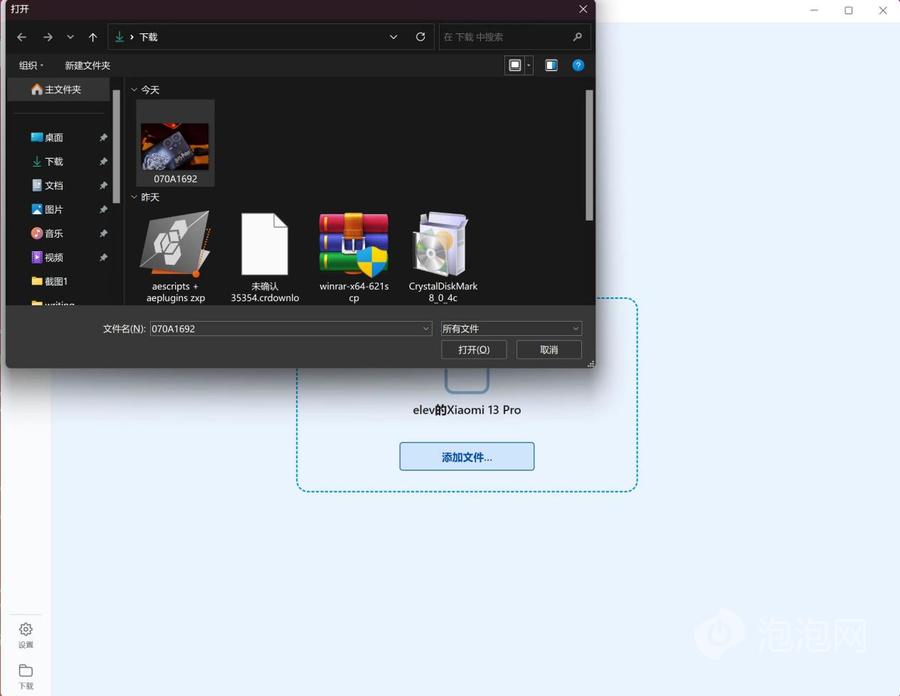The image size is (900, 696).
Task: Expand the address bar history dropdown
Action: click(394, 37)
